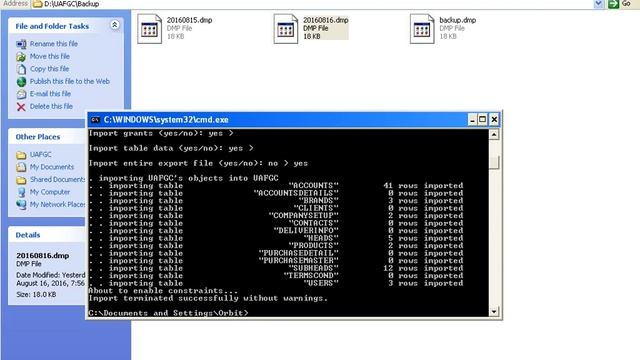Viewport: 640px width, 360px height.
Task: Click the E-mail this file envelope icon
Action: coord(21,94)
